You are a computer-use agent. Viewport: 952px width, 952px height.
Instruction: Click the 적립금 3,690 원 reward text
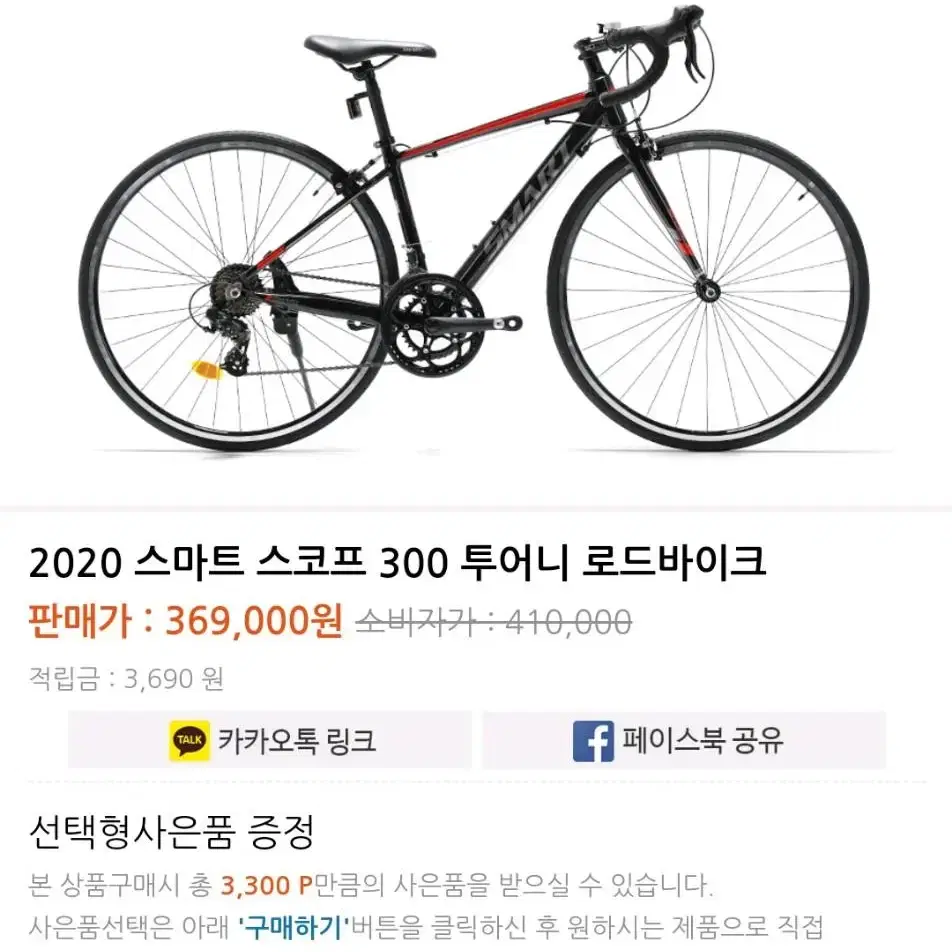click(x=126, y=678)
